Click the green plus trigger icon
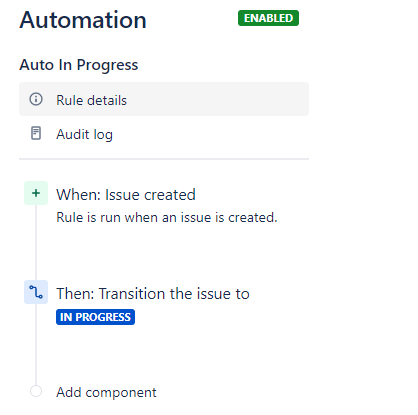The width and height of the screenshot is (418, 415). [36, 193]
